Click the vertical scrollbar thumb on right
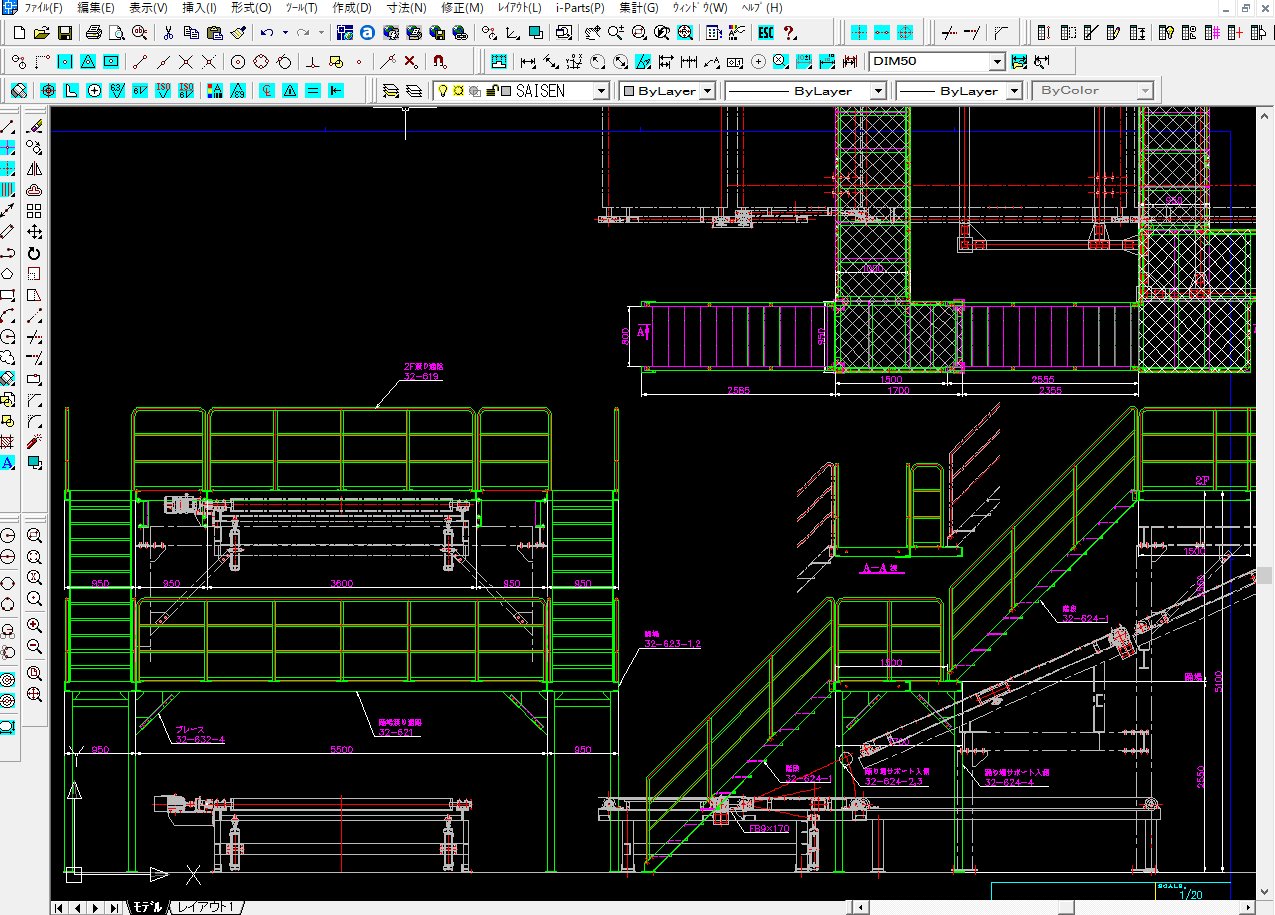Image resolution: width=1275 pixels, height=915 pixels. point(1265,575)
